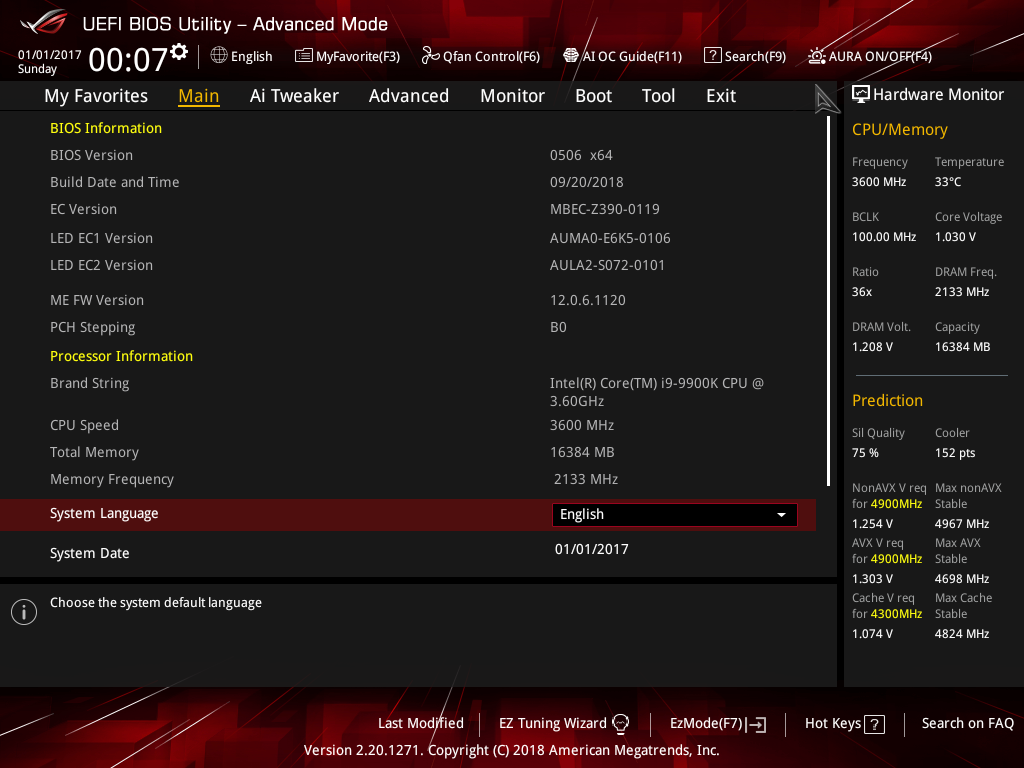Viewport: 1024px width, 768px height.
Task: Click the Temperature value 33°C
Action: tap(948, 182)
